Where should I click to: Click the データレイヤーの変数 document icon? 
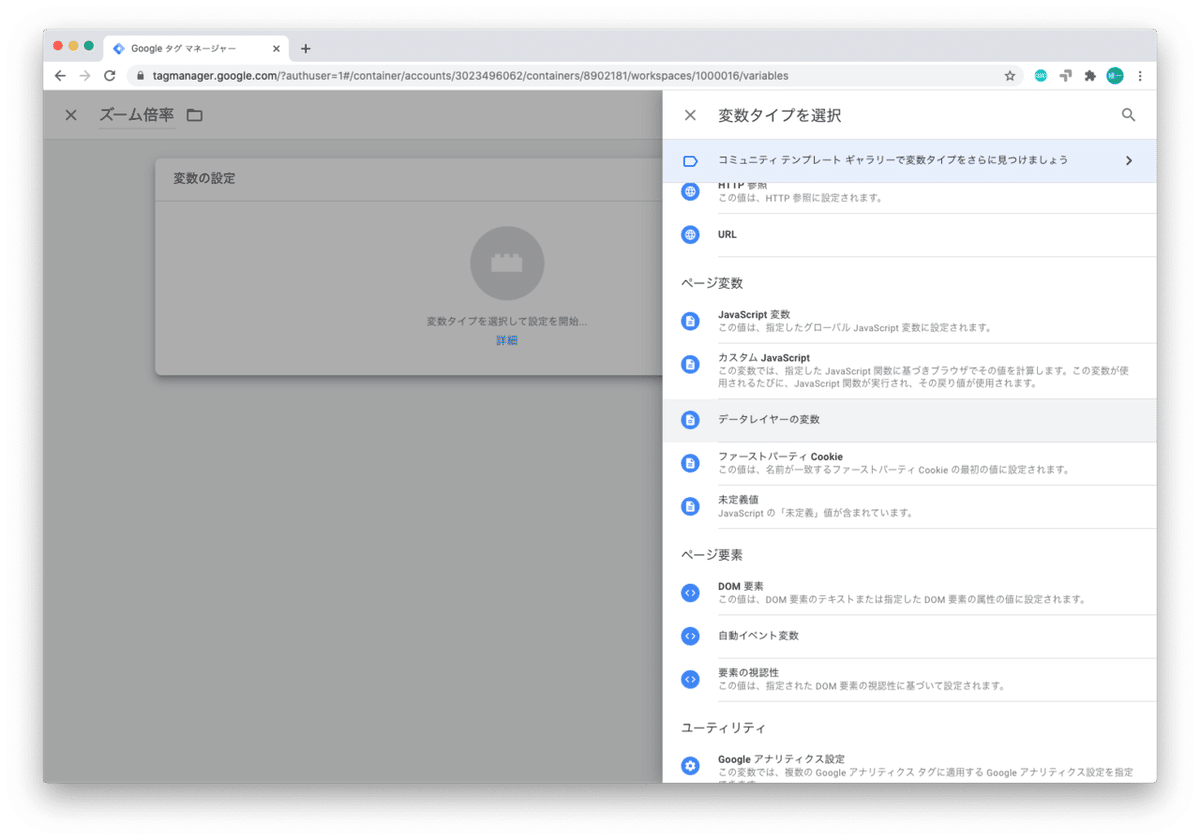[x=690, y=420]
